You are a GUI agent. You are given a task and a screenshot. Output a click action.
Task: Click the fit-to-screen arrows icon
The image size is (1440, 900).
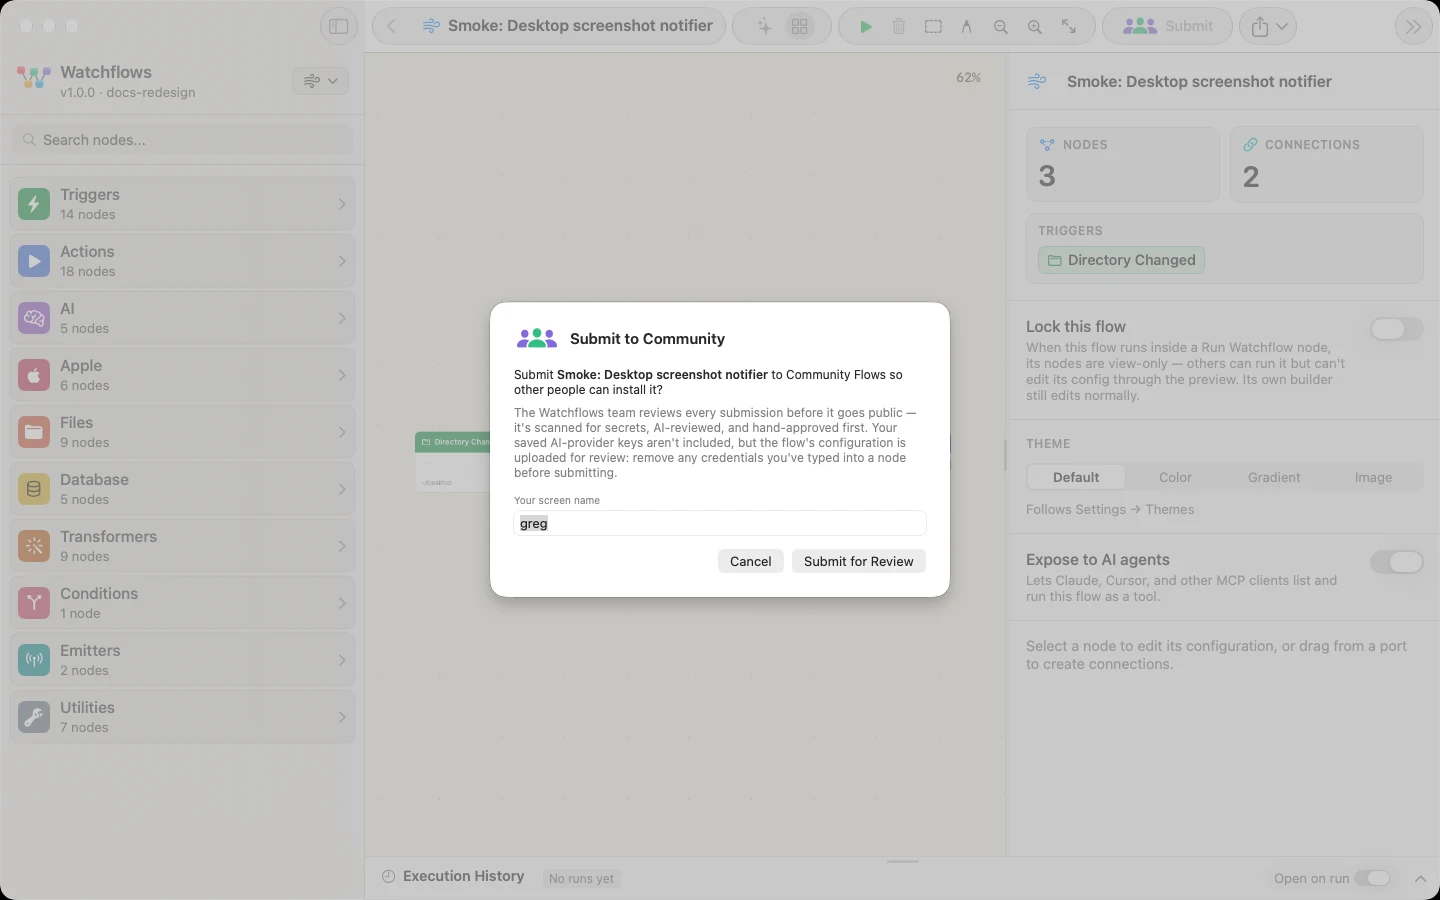pos(1069,27)
